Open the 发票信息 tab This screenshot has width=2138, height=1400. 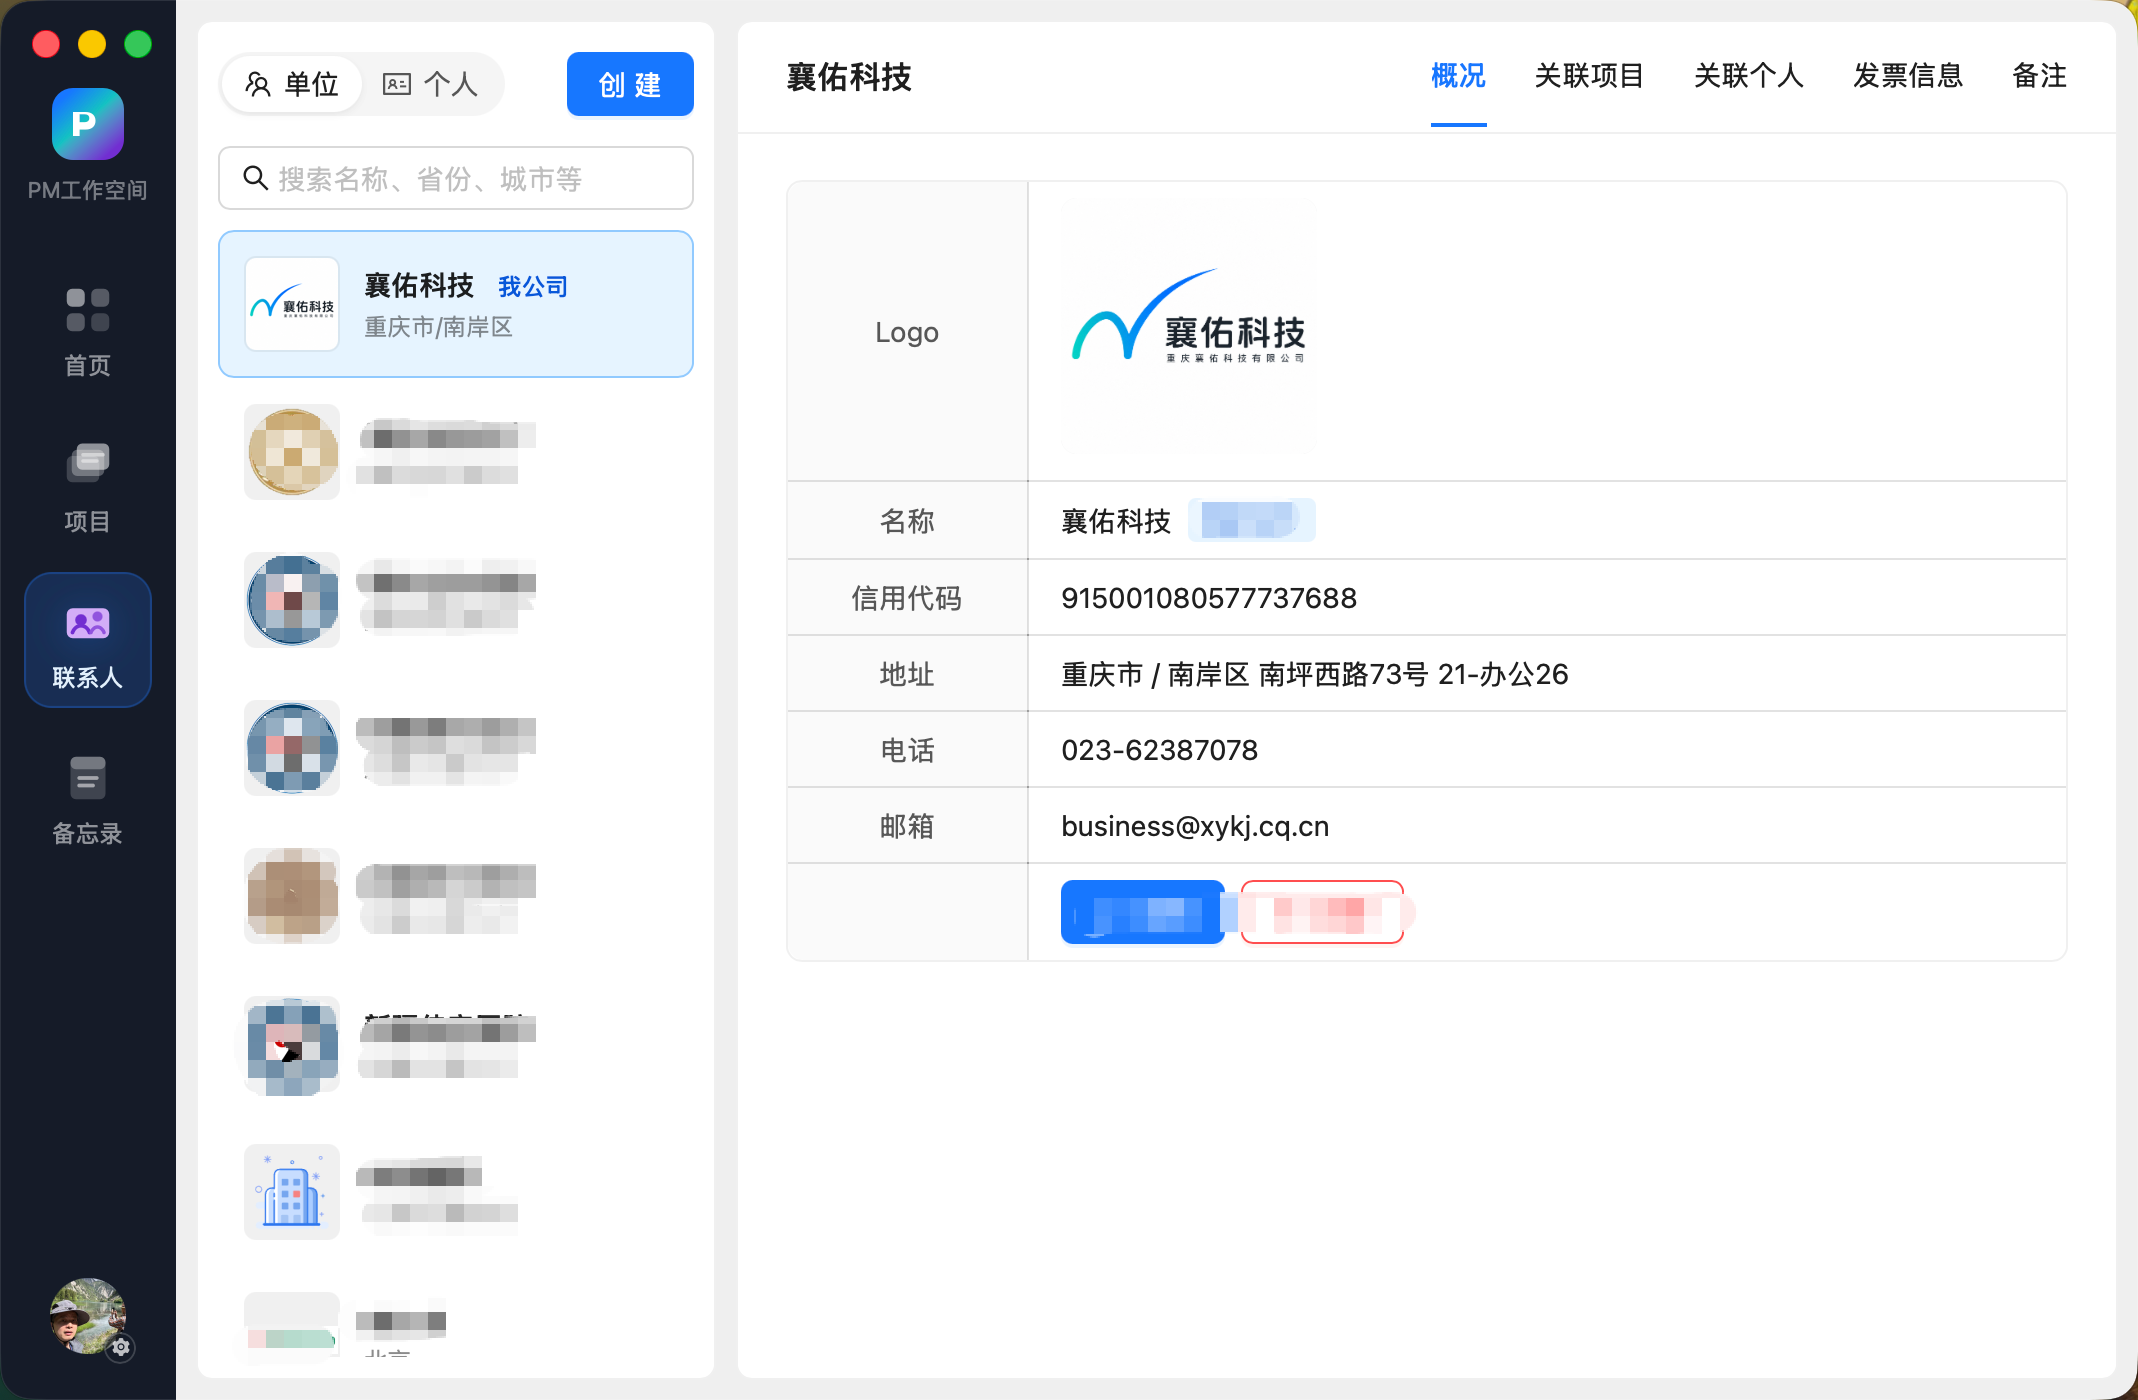[1908, 76]
